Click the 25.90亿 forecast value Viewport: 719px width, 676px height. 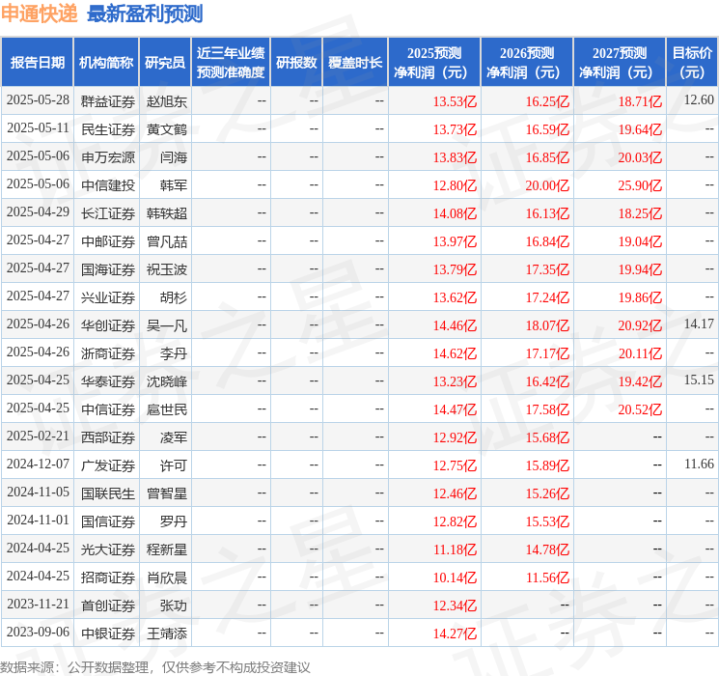tap(640, 185)
